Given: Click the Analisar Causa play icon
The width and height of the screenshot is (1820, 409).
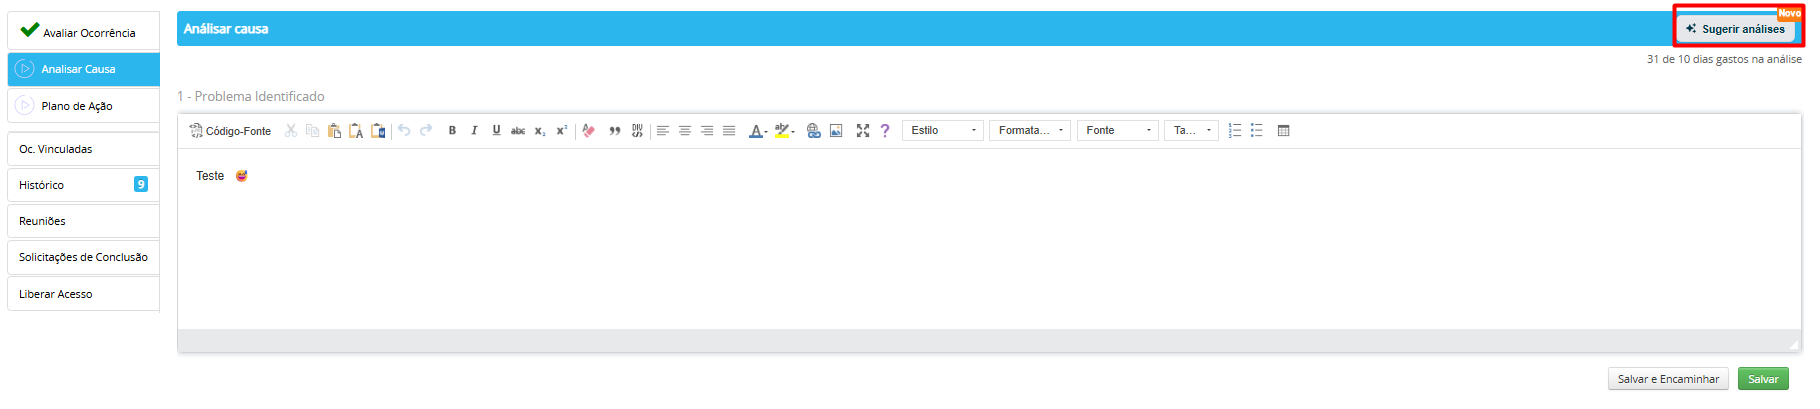Looking at the screenshot, I should pos(26,69).
